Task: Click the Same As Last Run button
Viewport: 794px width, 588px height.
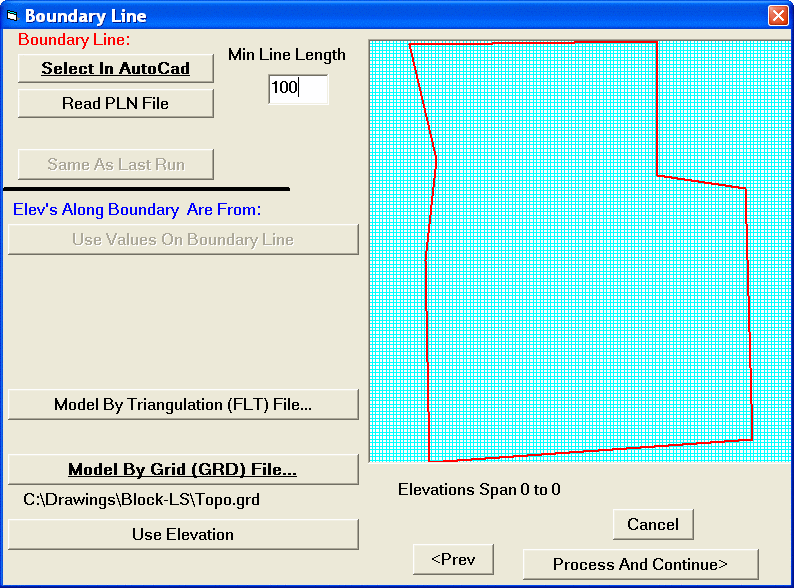Action: coord(115,164)
